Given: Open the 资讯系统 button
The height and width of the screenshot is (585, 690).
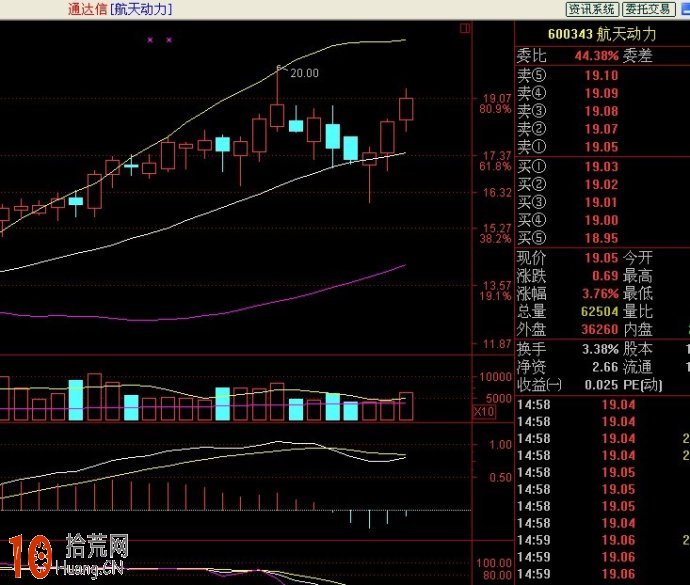Looking at the screenshot, I should click(x=592, y=9).
